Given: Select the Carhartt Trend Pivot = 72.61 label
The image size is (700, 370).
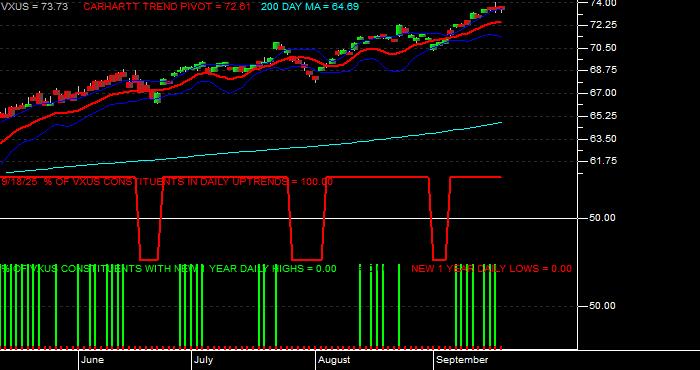Looking at the screenshot, I should pyautogui.click(x=167, y=7).
